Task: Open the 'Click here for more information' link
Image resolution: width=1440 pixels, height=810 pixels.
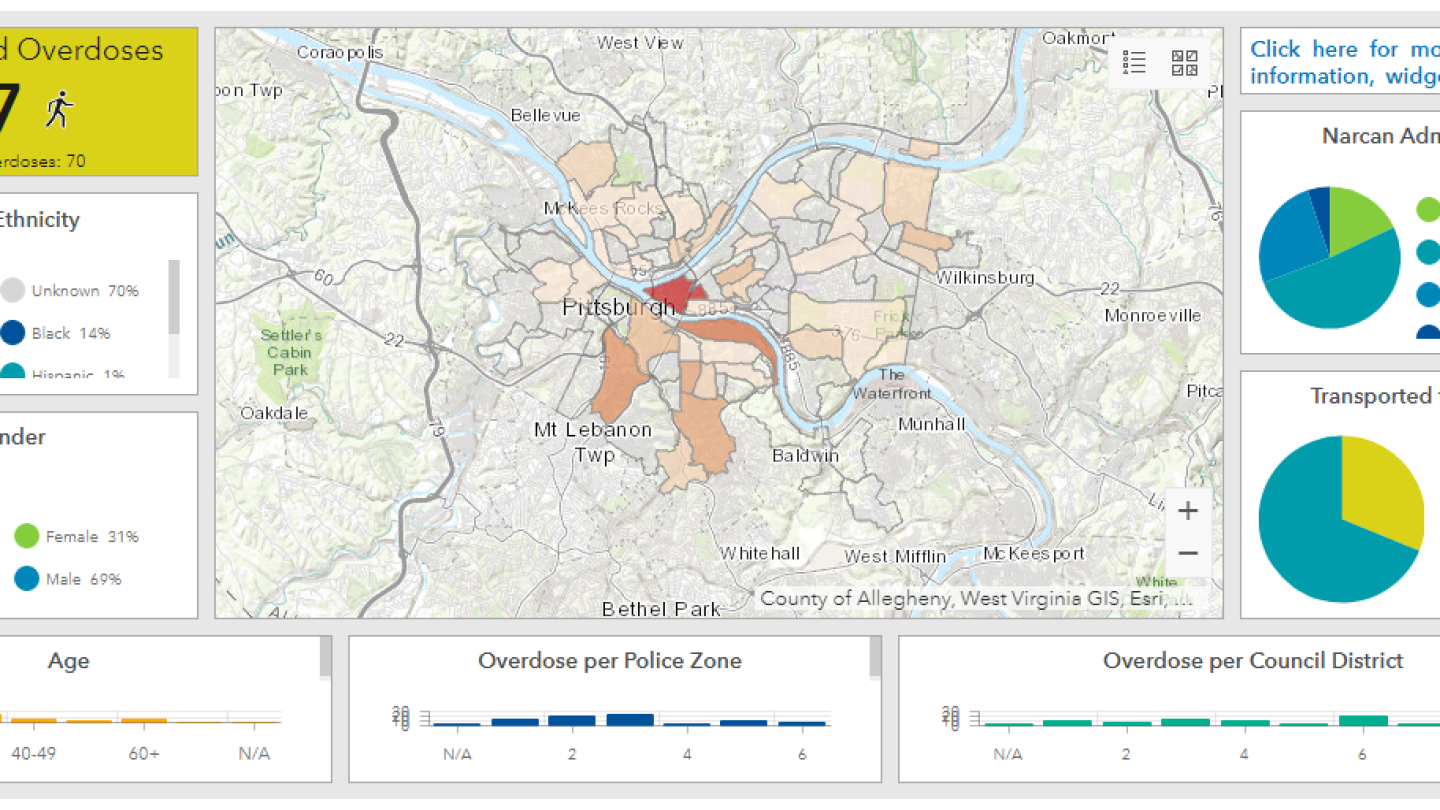Action: [x=1340, y=62]
